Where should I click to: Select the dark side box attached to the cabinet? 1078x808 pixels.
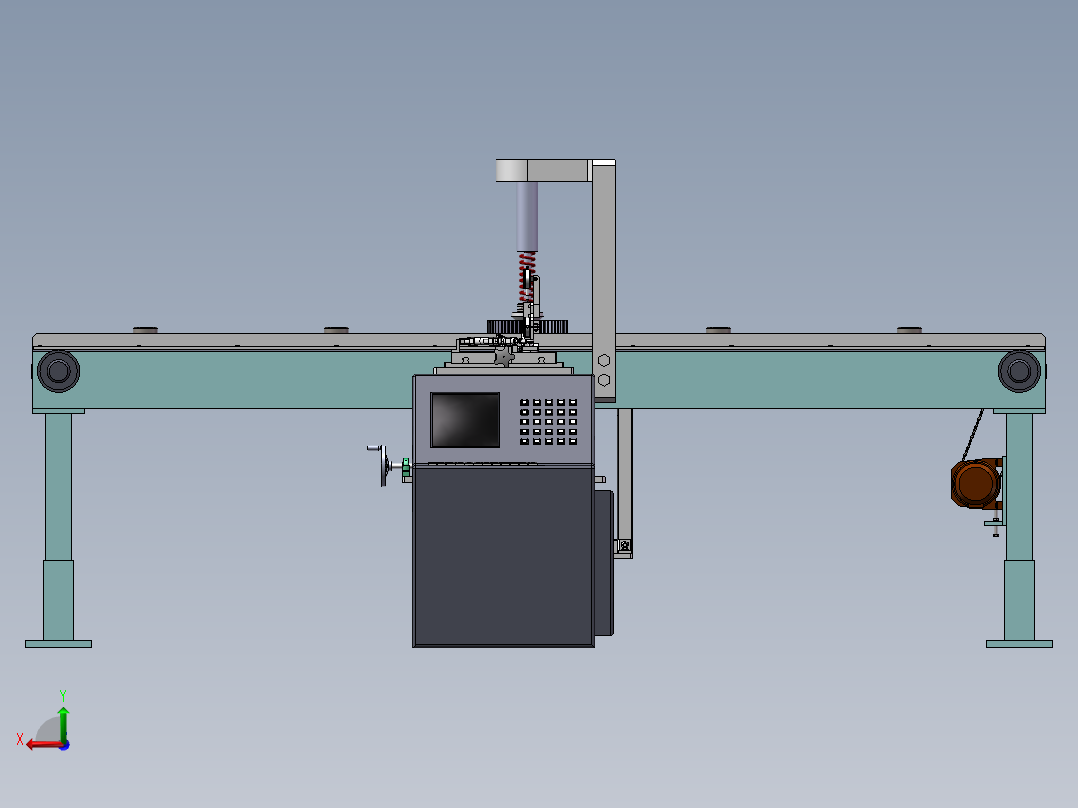[x=604, y=563]
